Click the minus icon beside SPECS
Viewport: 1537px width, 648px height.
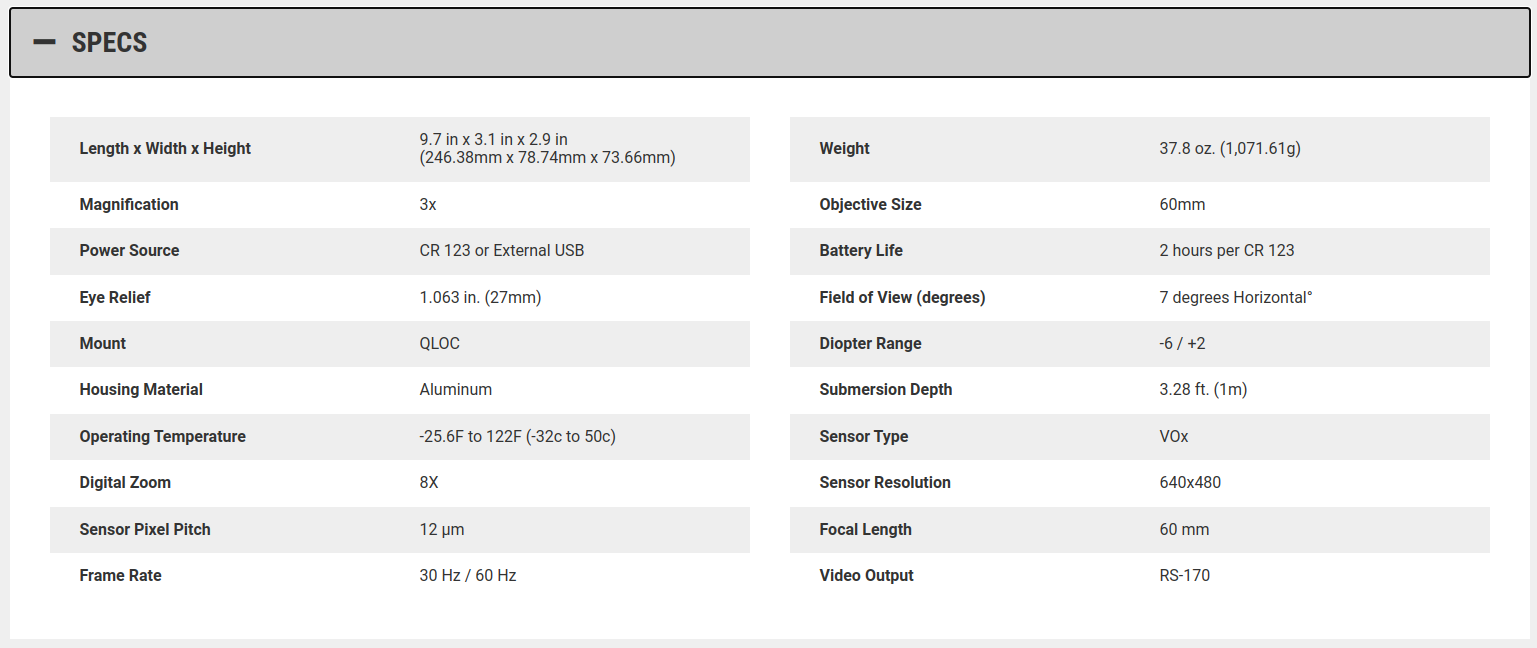point(44,42)
